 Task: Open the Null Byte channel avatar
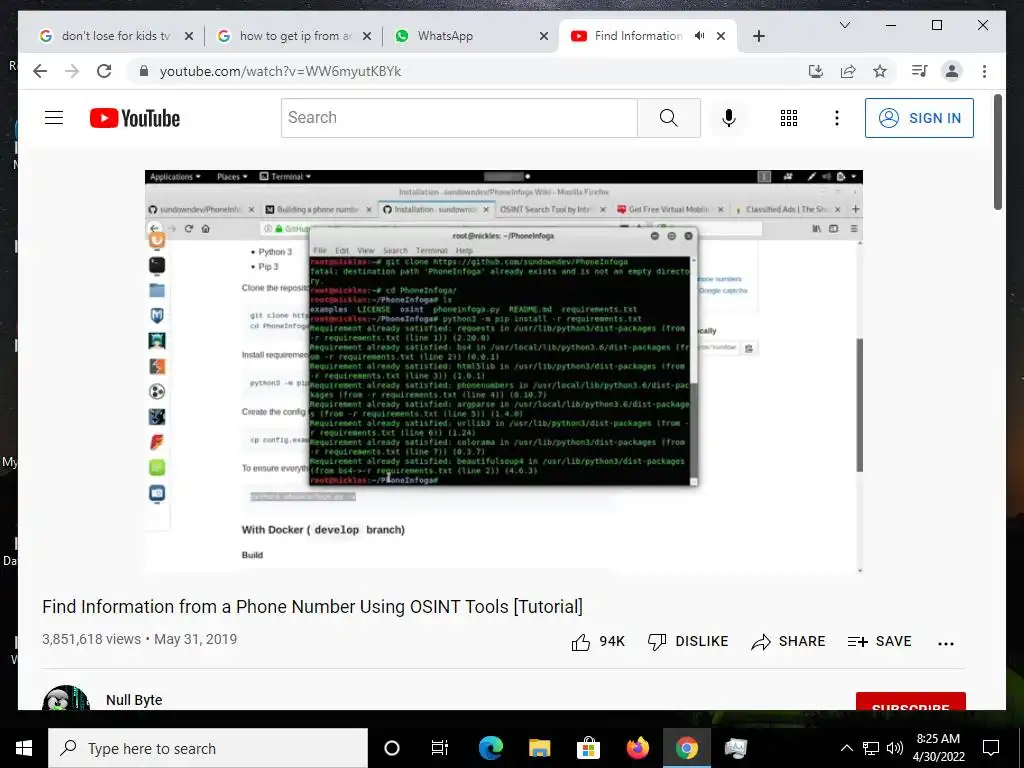point(65,698)
